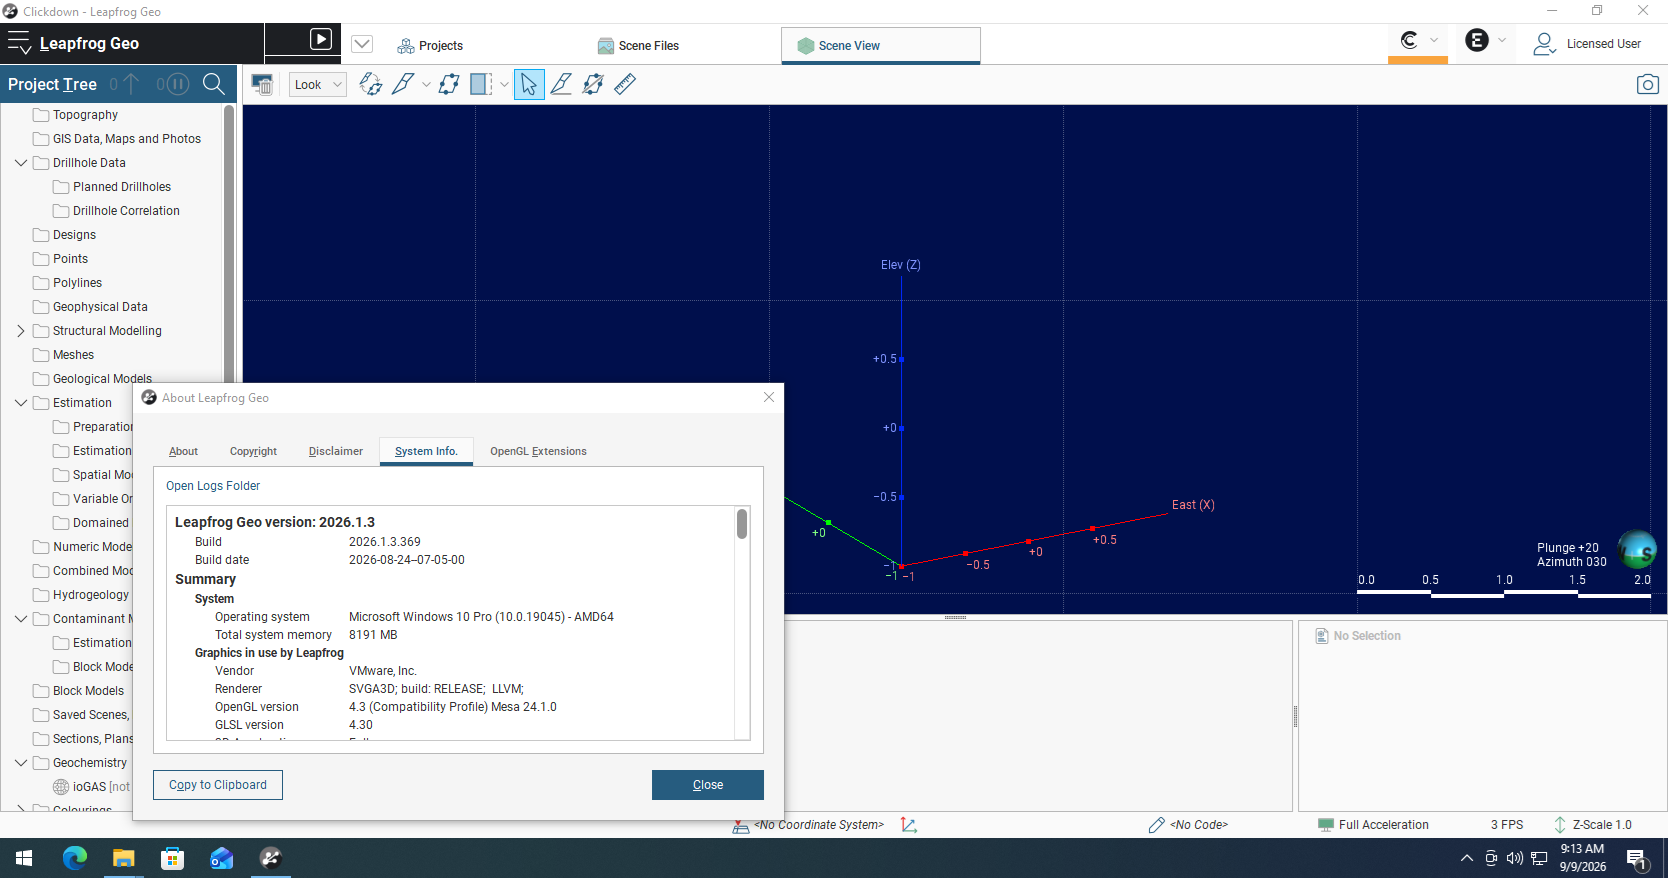
Task: Open Microsoft Edge from taskbar
Action: pyautogui.click(x=75, y=858)
